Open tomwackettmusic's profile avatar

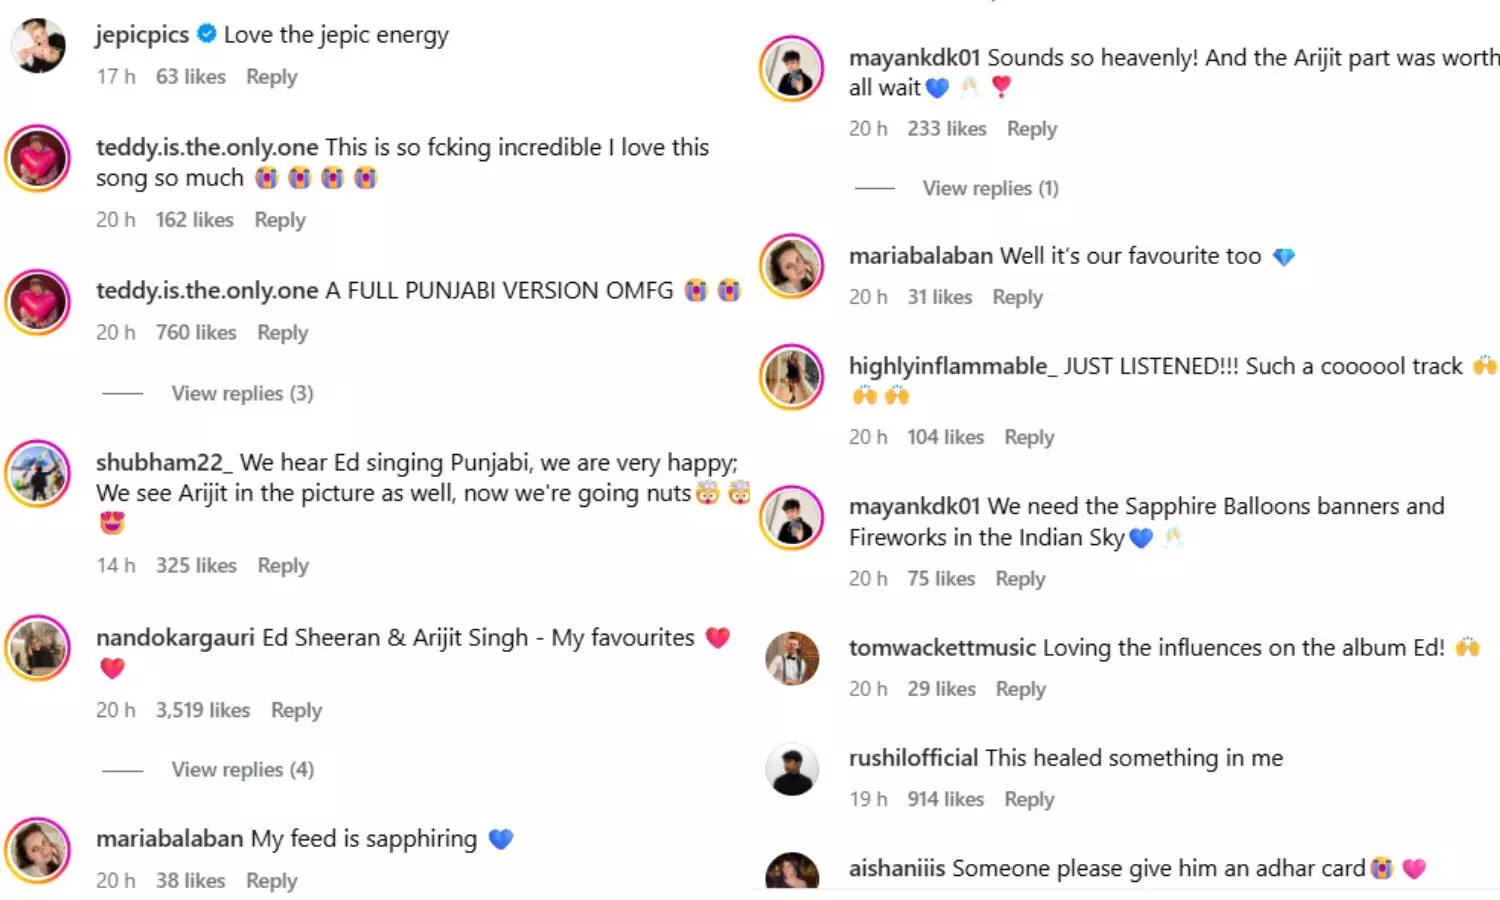point(792,659)
